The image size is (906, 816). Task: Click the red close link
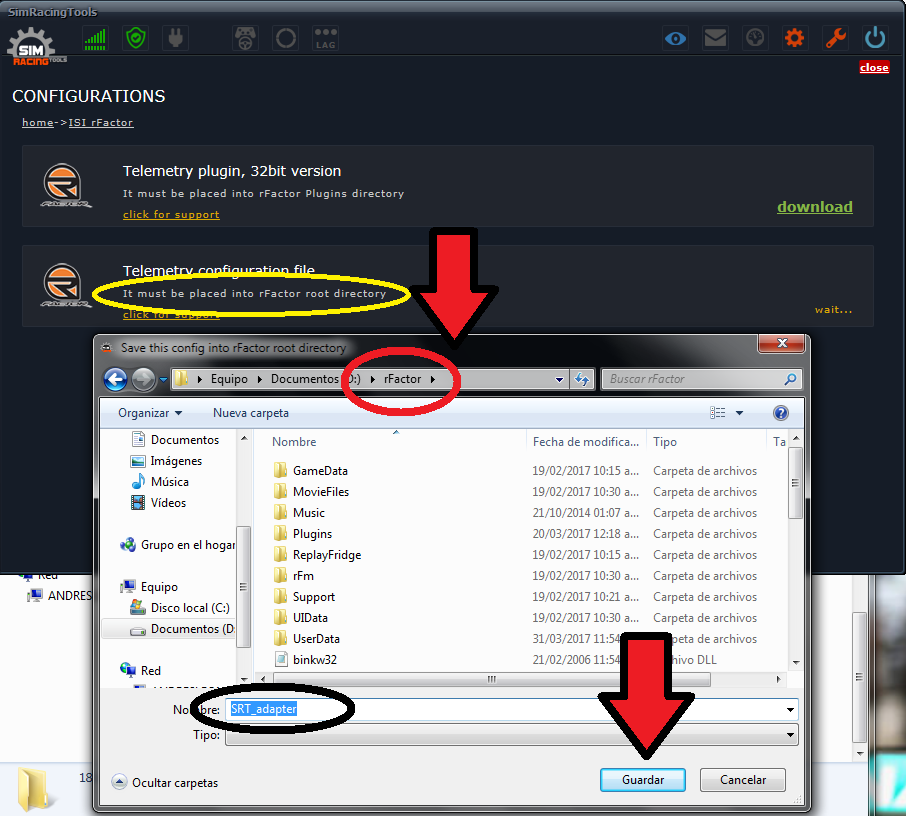coord(874,68)
